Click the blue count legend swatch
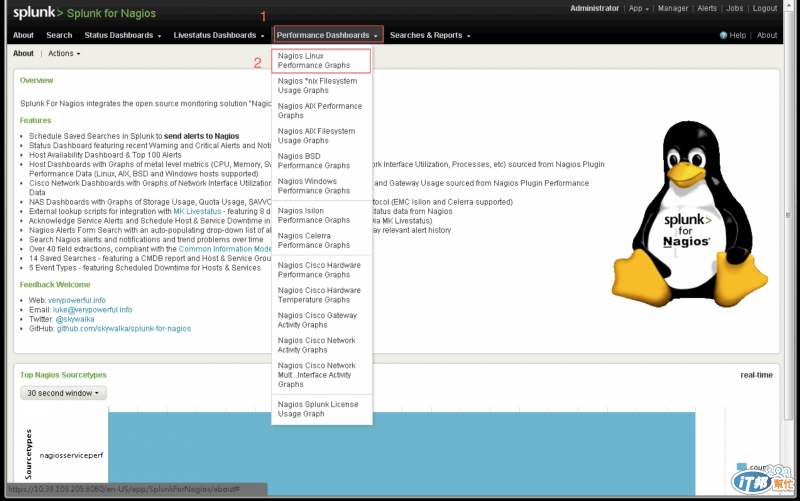The width and height of the screenshot is (800, 501). coord(742,466)
